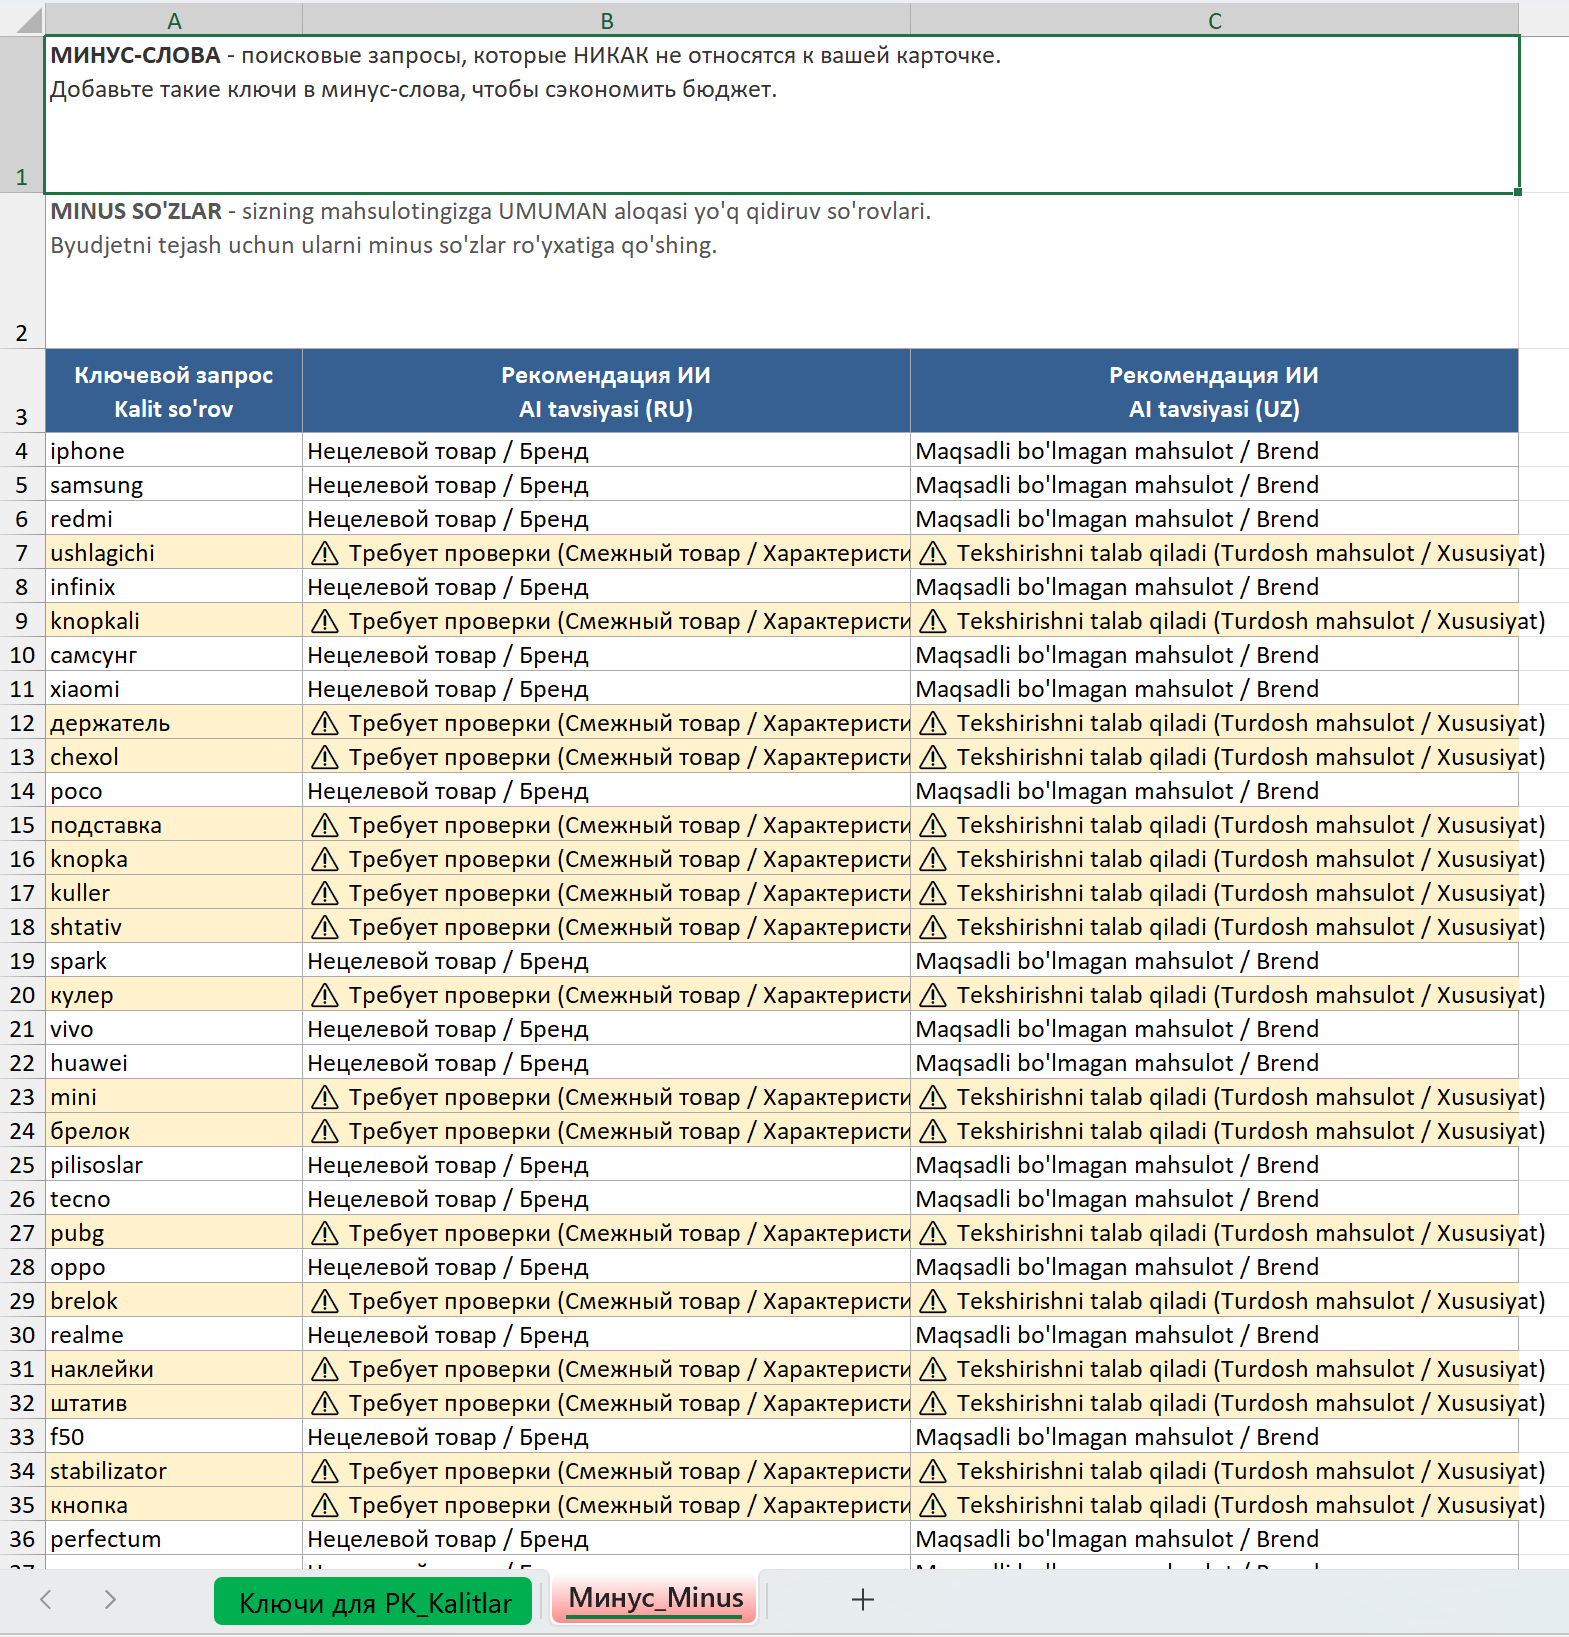Screen dimensions: 1569x1637
Task: Click Нецелевой товар / Бренд in the xiaomi row
Action: pyautogui.click(x=606, y=688)
